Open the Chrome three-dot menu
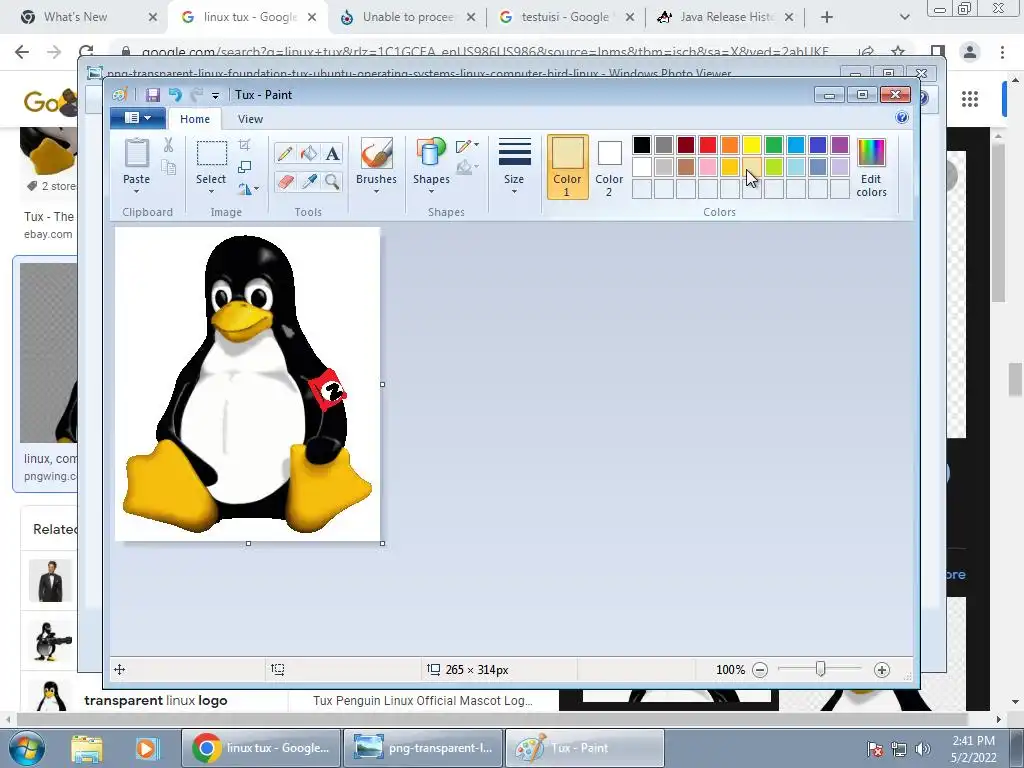Screen dimensions: 1024x768 pyautogui.click(x=1002, y=52)
